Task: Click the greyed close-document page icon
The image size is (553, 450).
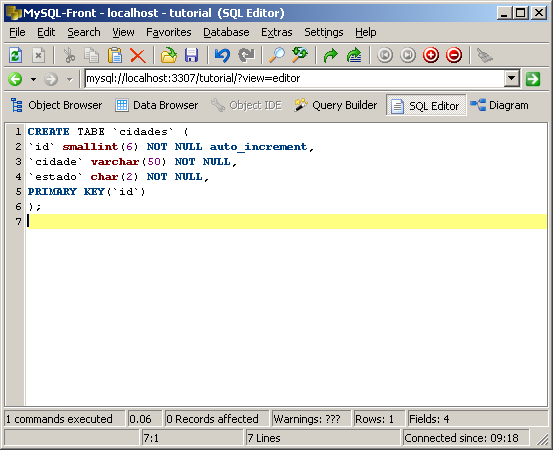Action: (x=38, y=55)
